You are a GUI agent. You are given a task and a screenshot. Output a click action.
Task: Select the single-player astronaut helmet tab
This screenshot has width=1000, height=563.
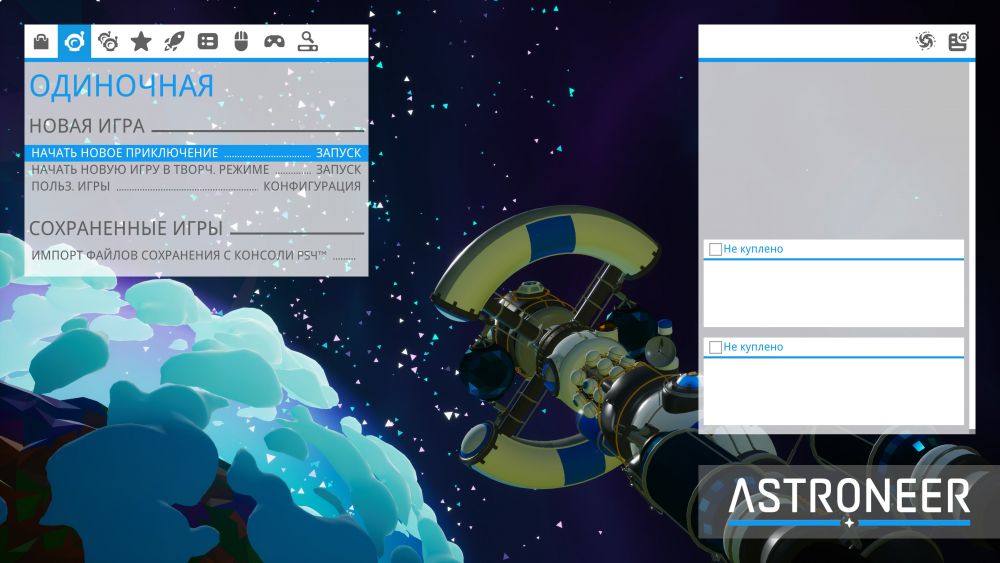coord(75,41)
